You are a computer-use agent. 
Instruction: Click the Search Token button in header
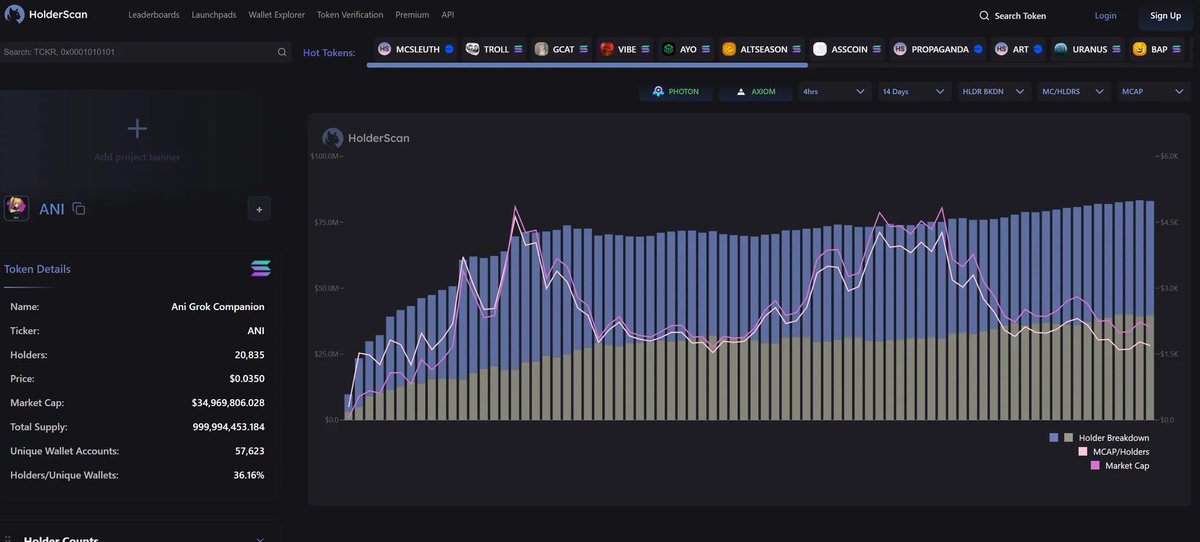click(x=1013, y=16)
